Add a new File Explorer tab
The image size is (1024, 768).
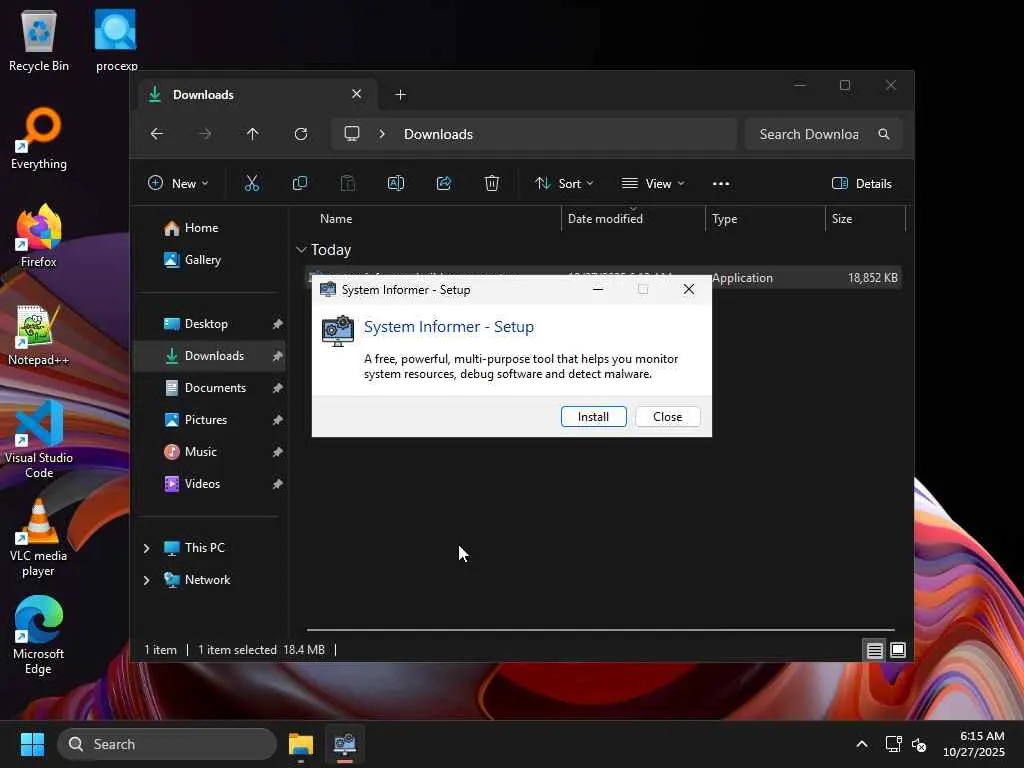401,95
